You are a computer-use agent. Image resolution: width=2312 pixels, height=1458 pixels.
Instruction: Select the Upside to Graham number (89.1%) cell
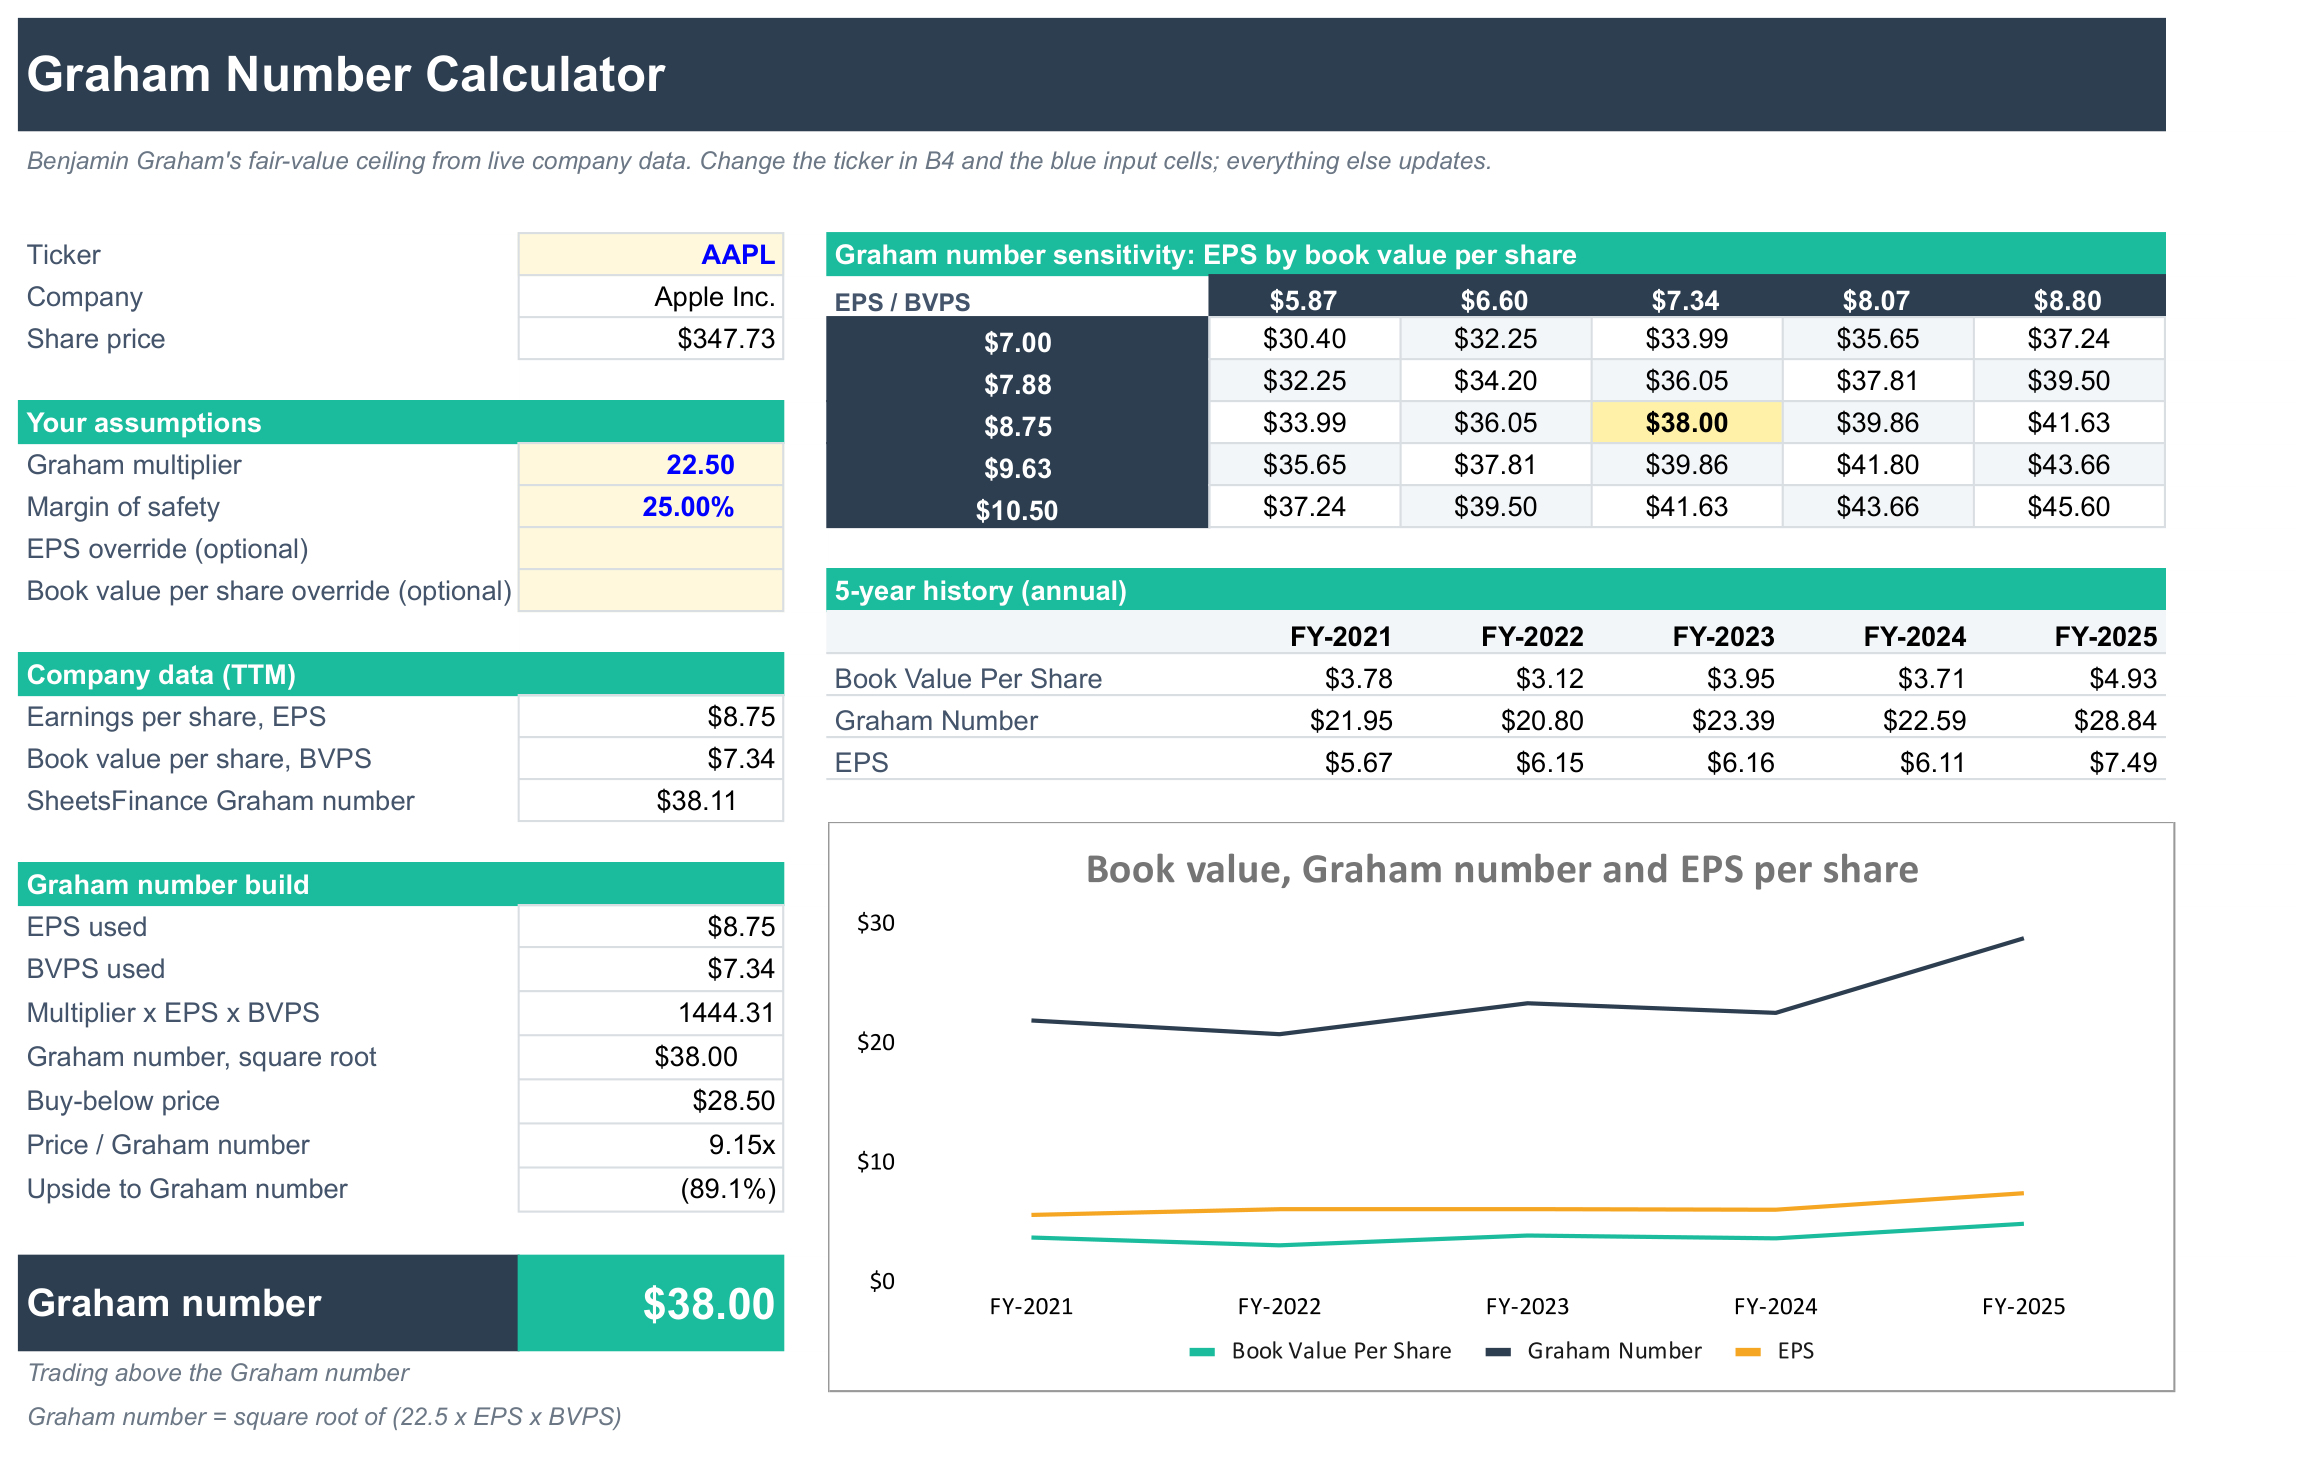pos(650,1189)
